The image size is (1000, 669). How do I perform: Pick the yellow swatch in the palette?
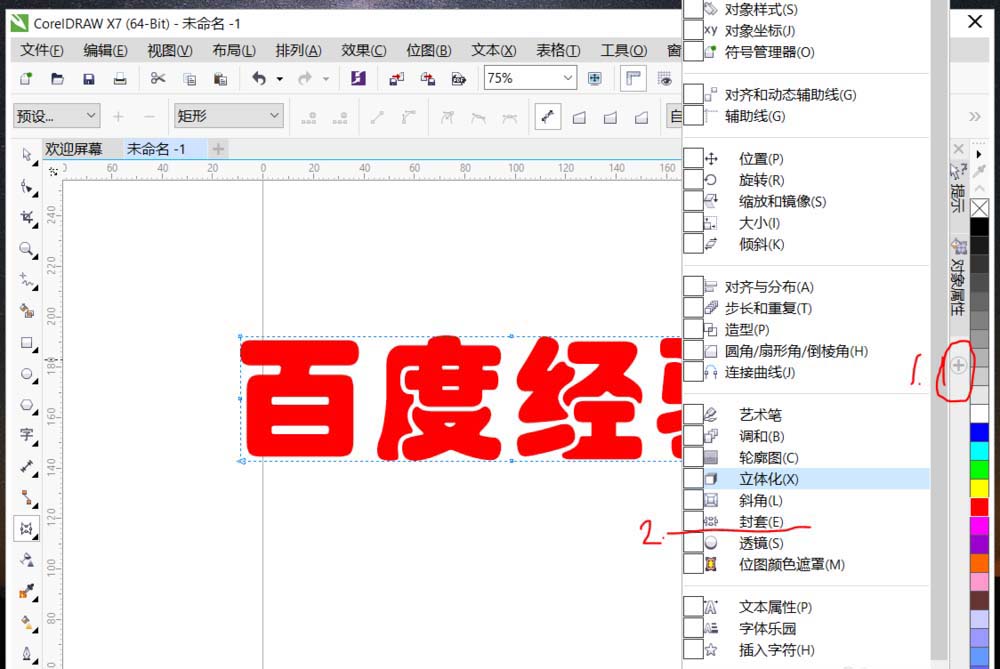979,488
